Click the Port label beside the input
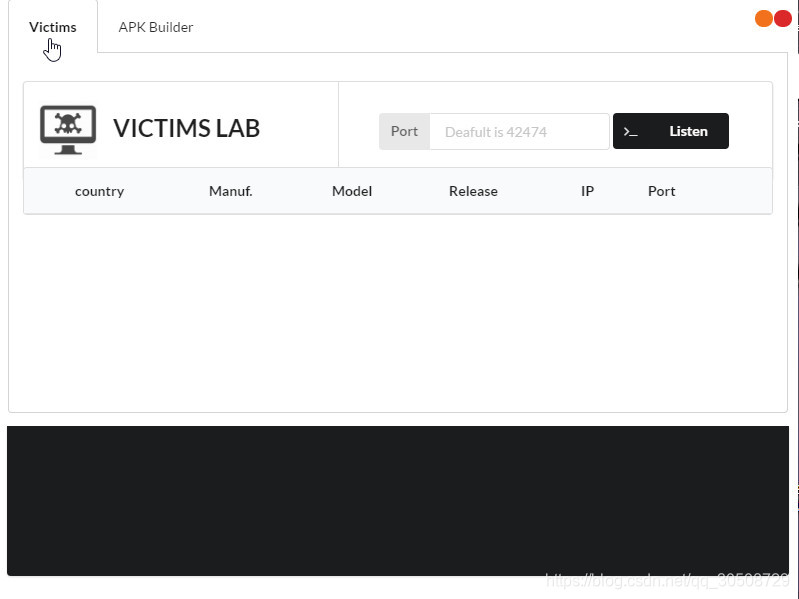799x599 pixels. click(405, 131)
